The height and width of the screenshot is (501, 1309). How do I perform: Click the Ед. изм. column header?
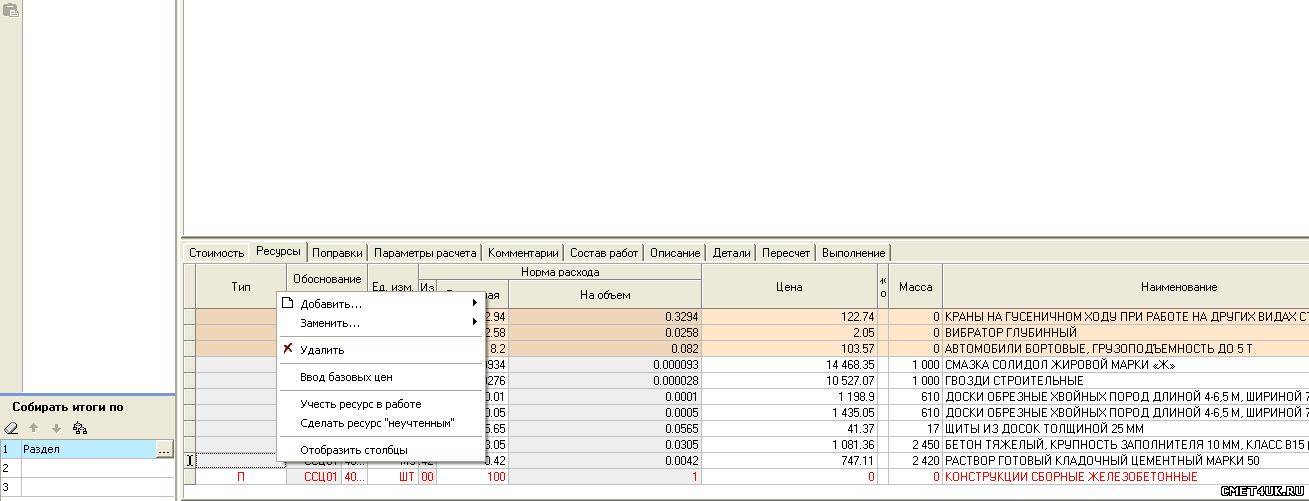click(393, 287)
